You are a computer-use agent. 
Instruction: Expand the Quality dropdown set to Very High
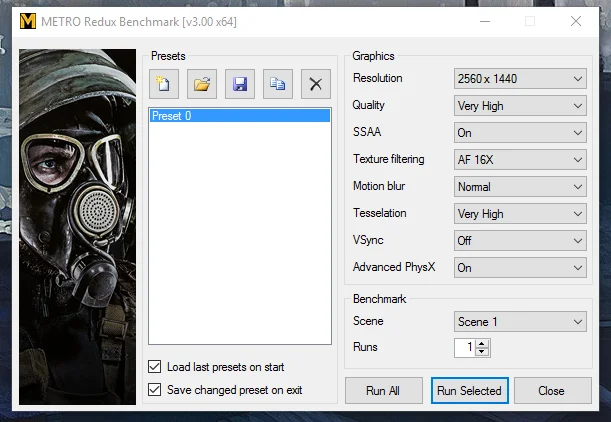(520, 106)
